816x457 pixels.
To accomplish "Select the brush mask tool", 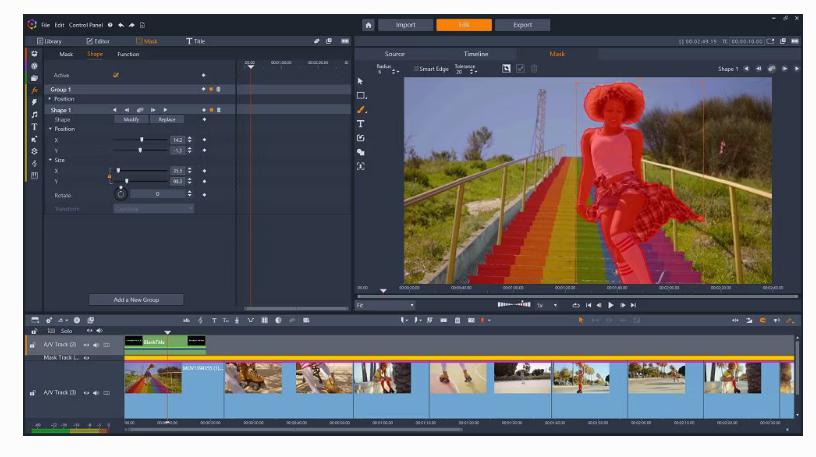I will click(x=361, y=109).
